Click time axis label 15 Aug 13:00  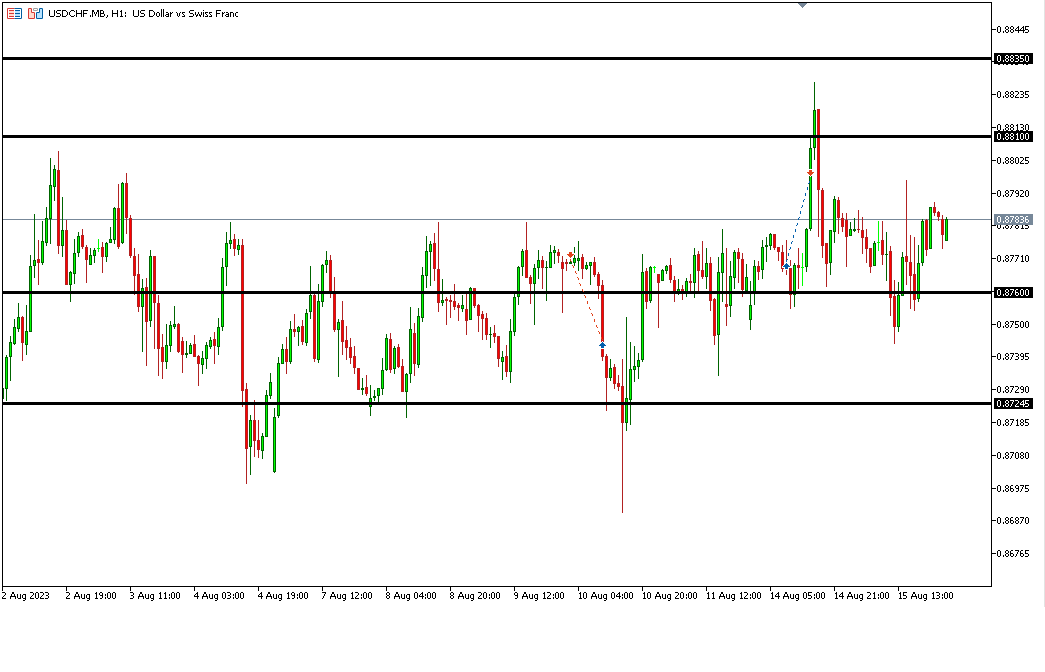click(x=925, y=596)
